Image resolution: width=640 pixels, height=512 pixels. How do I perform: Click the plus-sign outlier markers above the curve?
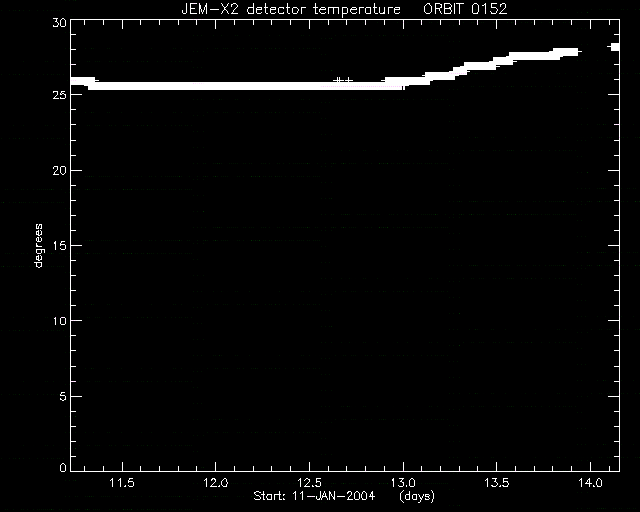pyautogui.click(x=343, y=80)
